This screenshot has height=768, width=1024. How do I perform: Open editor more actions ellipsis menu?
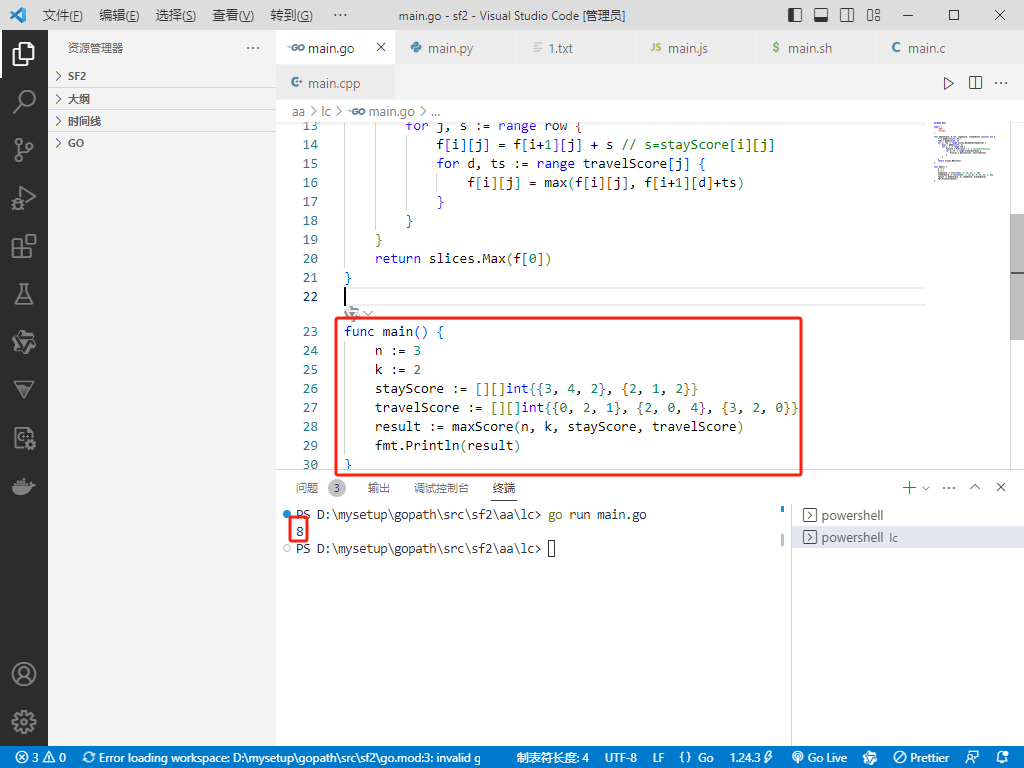coord(1001,83)
